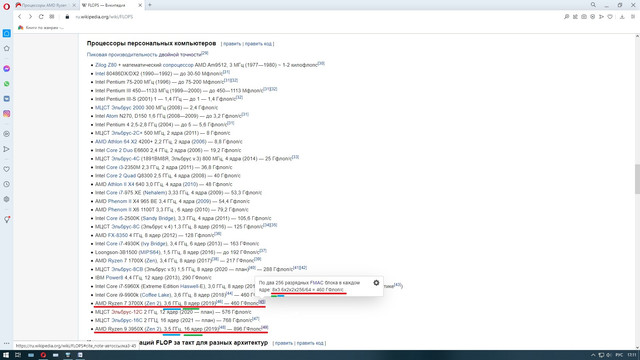Click the taskbar clock
The height and width of the screenshot is (360, 640).
631,355
